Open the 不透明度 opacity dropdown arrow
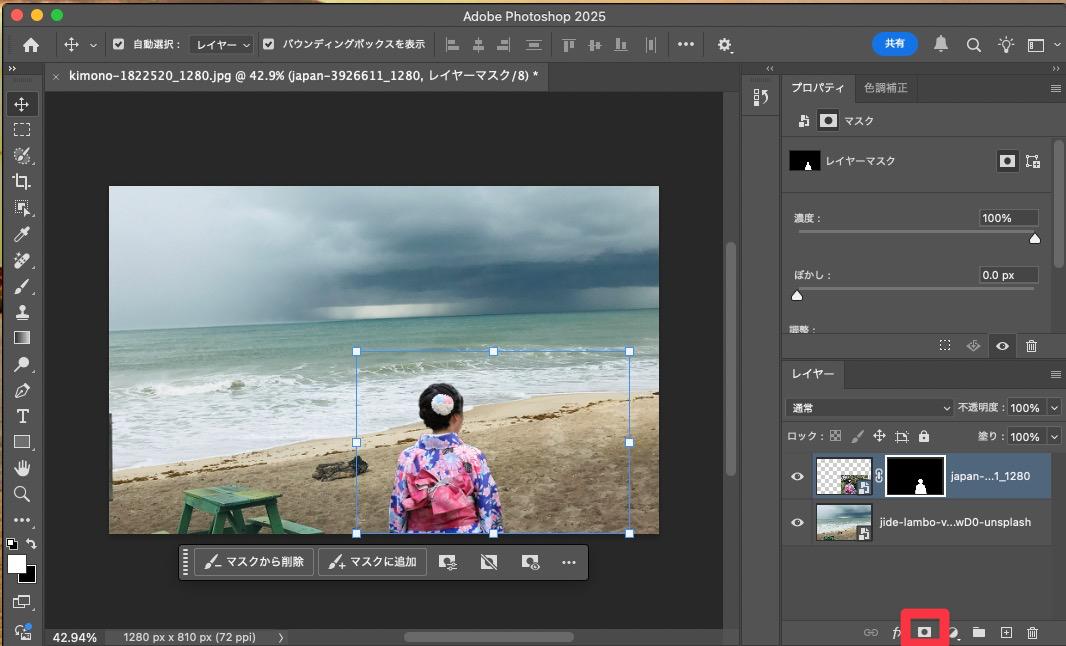 (1054, 408)
